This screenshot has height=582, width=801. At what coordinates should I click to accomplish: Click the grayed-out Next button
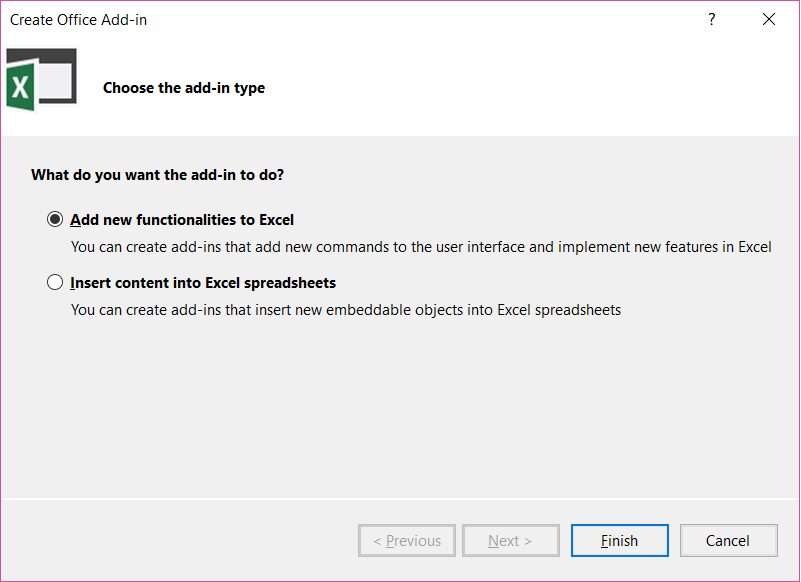[x=510, y=541]
